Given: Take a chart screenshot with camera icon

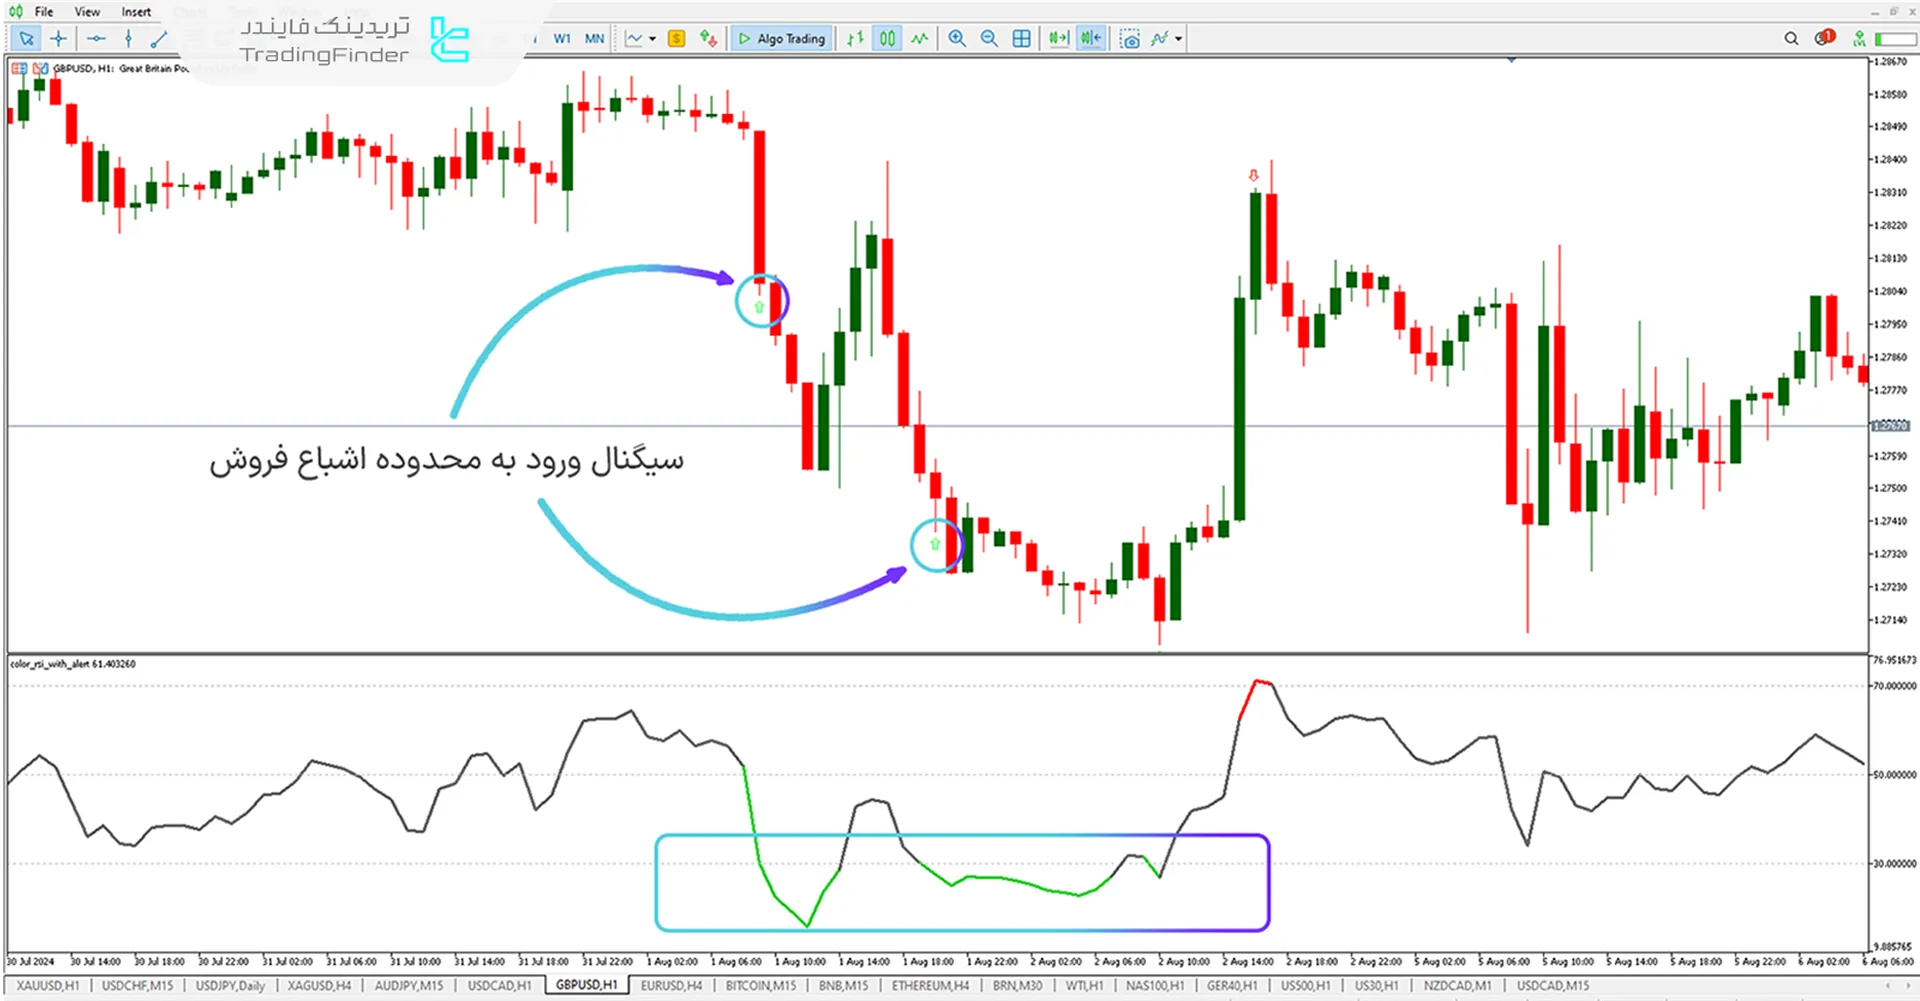Looking at the screenshot, I should [1129, 39].
